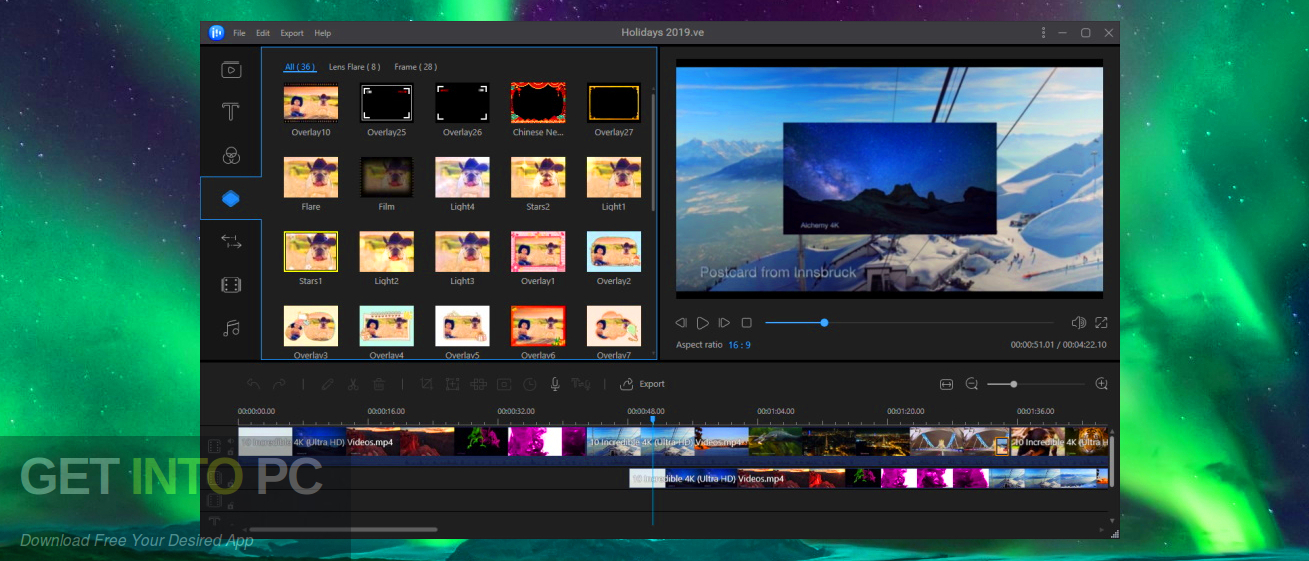Step to the next frame
This screenshot has width=1309, height=561.
[x=725, y=323]
